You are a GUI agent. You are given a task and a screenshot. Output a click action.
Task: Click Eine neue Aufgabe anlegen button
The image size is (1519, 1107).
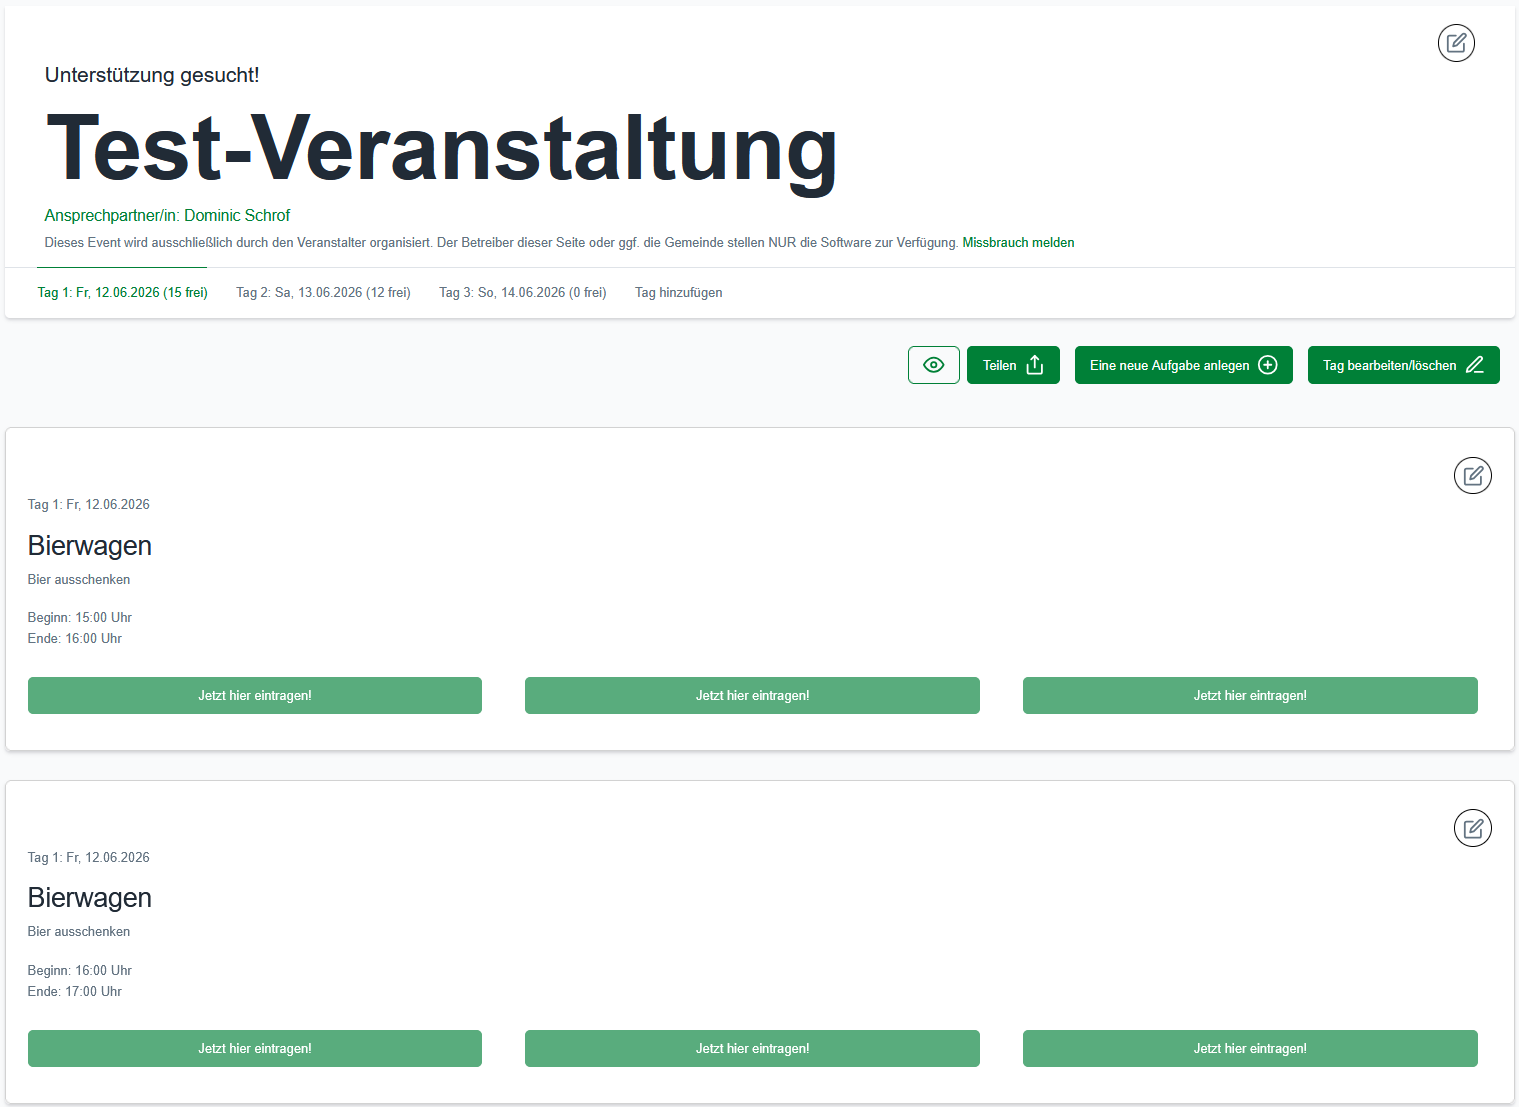tap(1183, 365)
